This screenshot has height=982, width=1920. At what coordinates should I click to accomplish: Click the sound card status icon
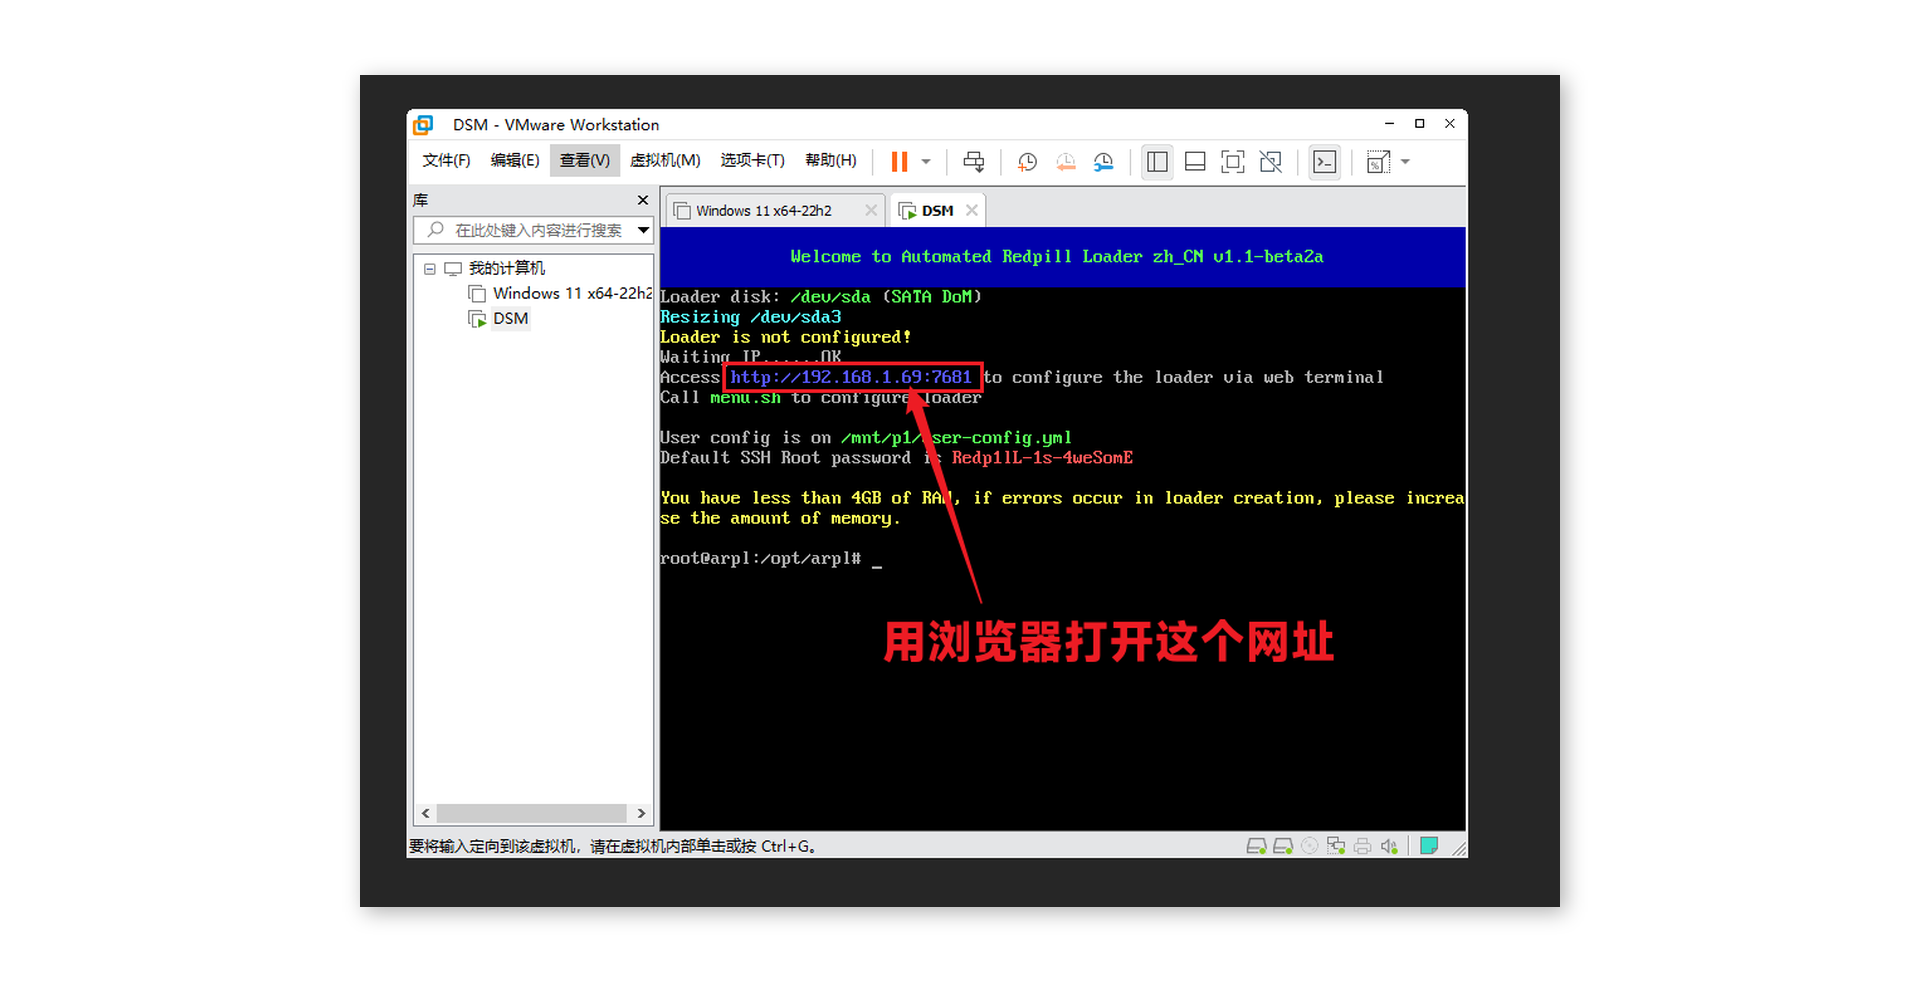1389,846
